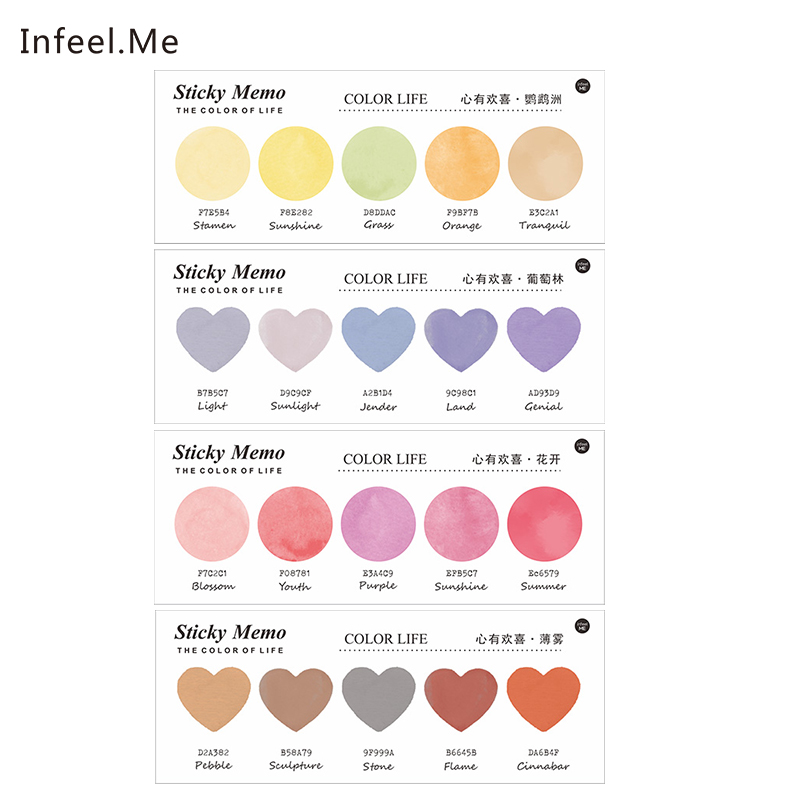Pick the Pebble tan heart
Viewport: 800px width, 800px height.
click(214, 698)
